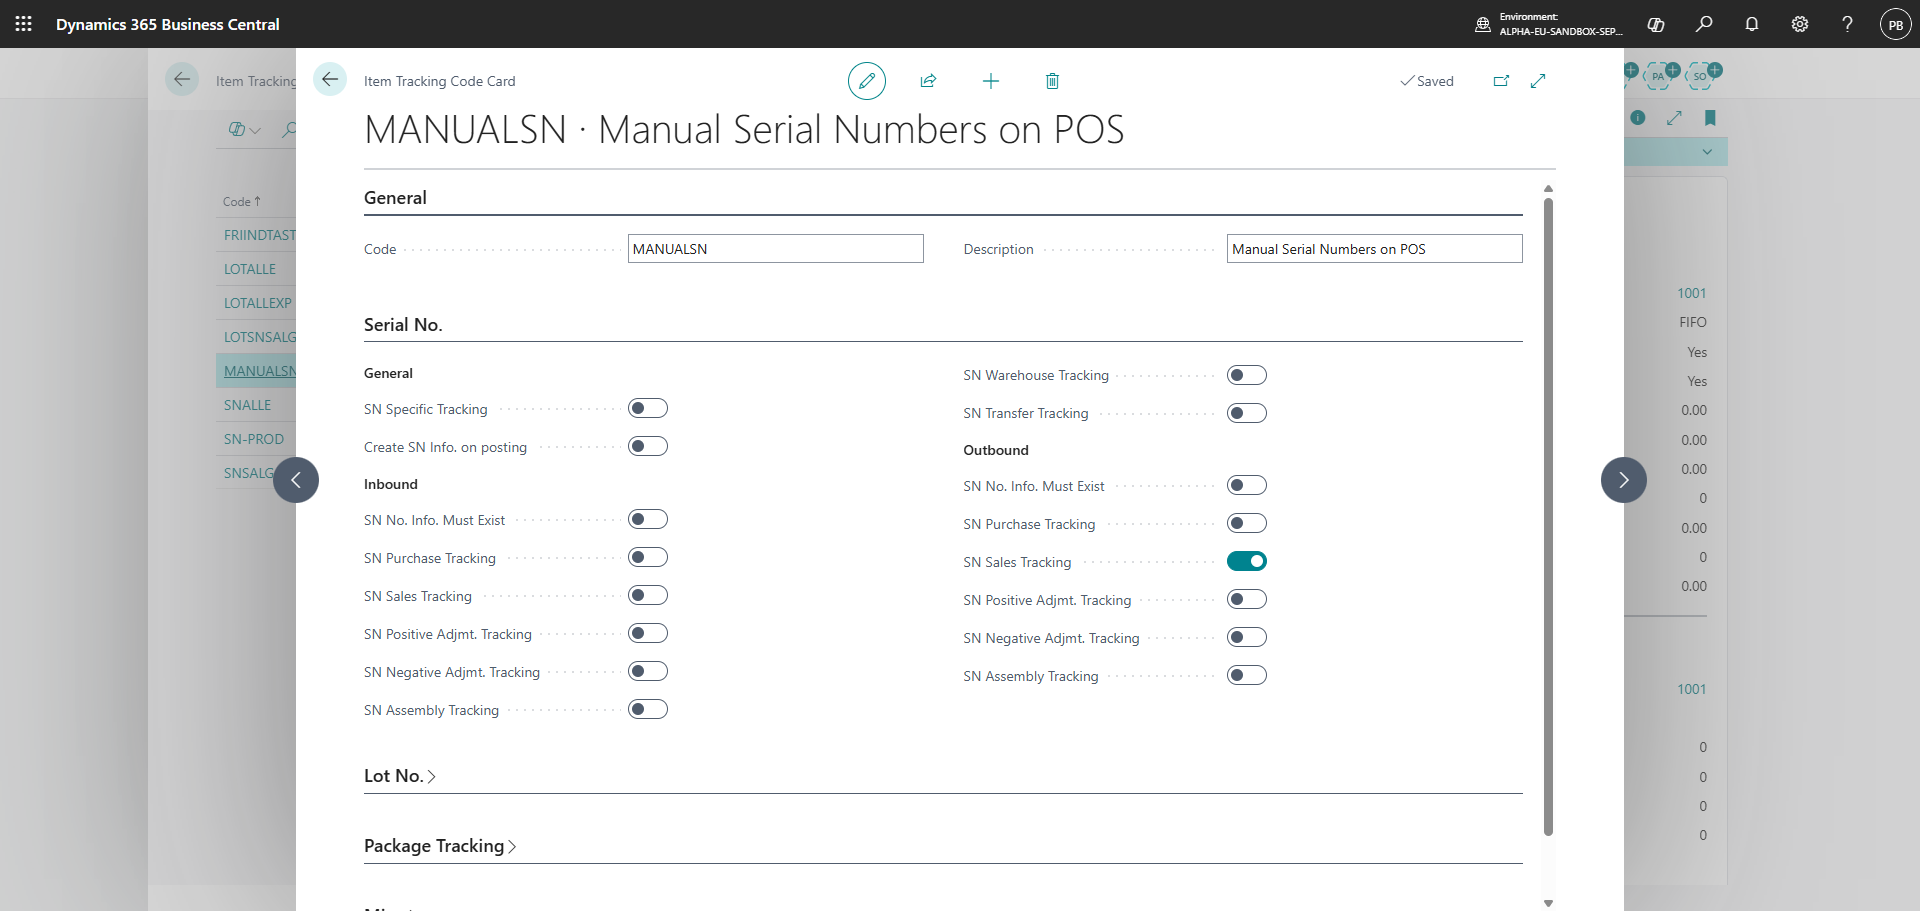Collapse the General section header
This screenshot has width=1920, height=911.
point(395,198)
